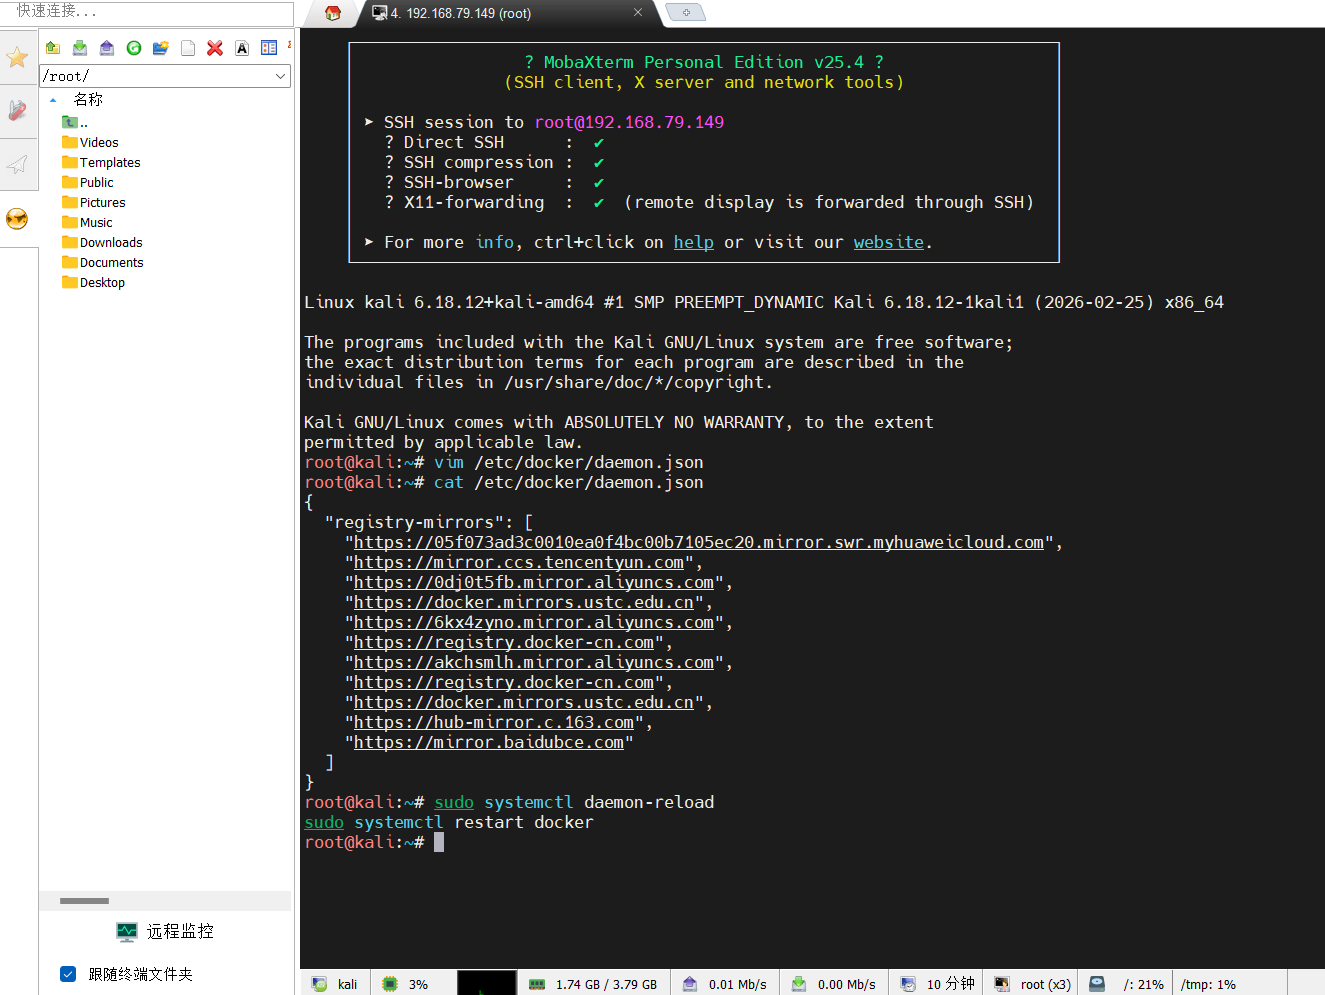1325x995 pixels.
Task: Click the name column header
Action: [88, 100]
